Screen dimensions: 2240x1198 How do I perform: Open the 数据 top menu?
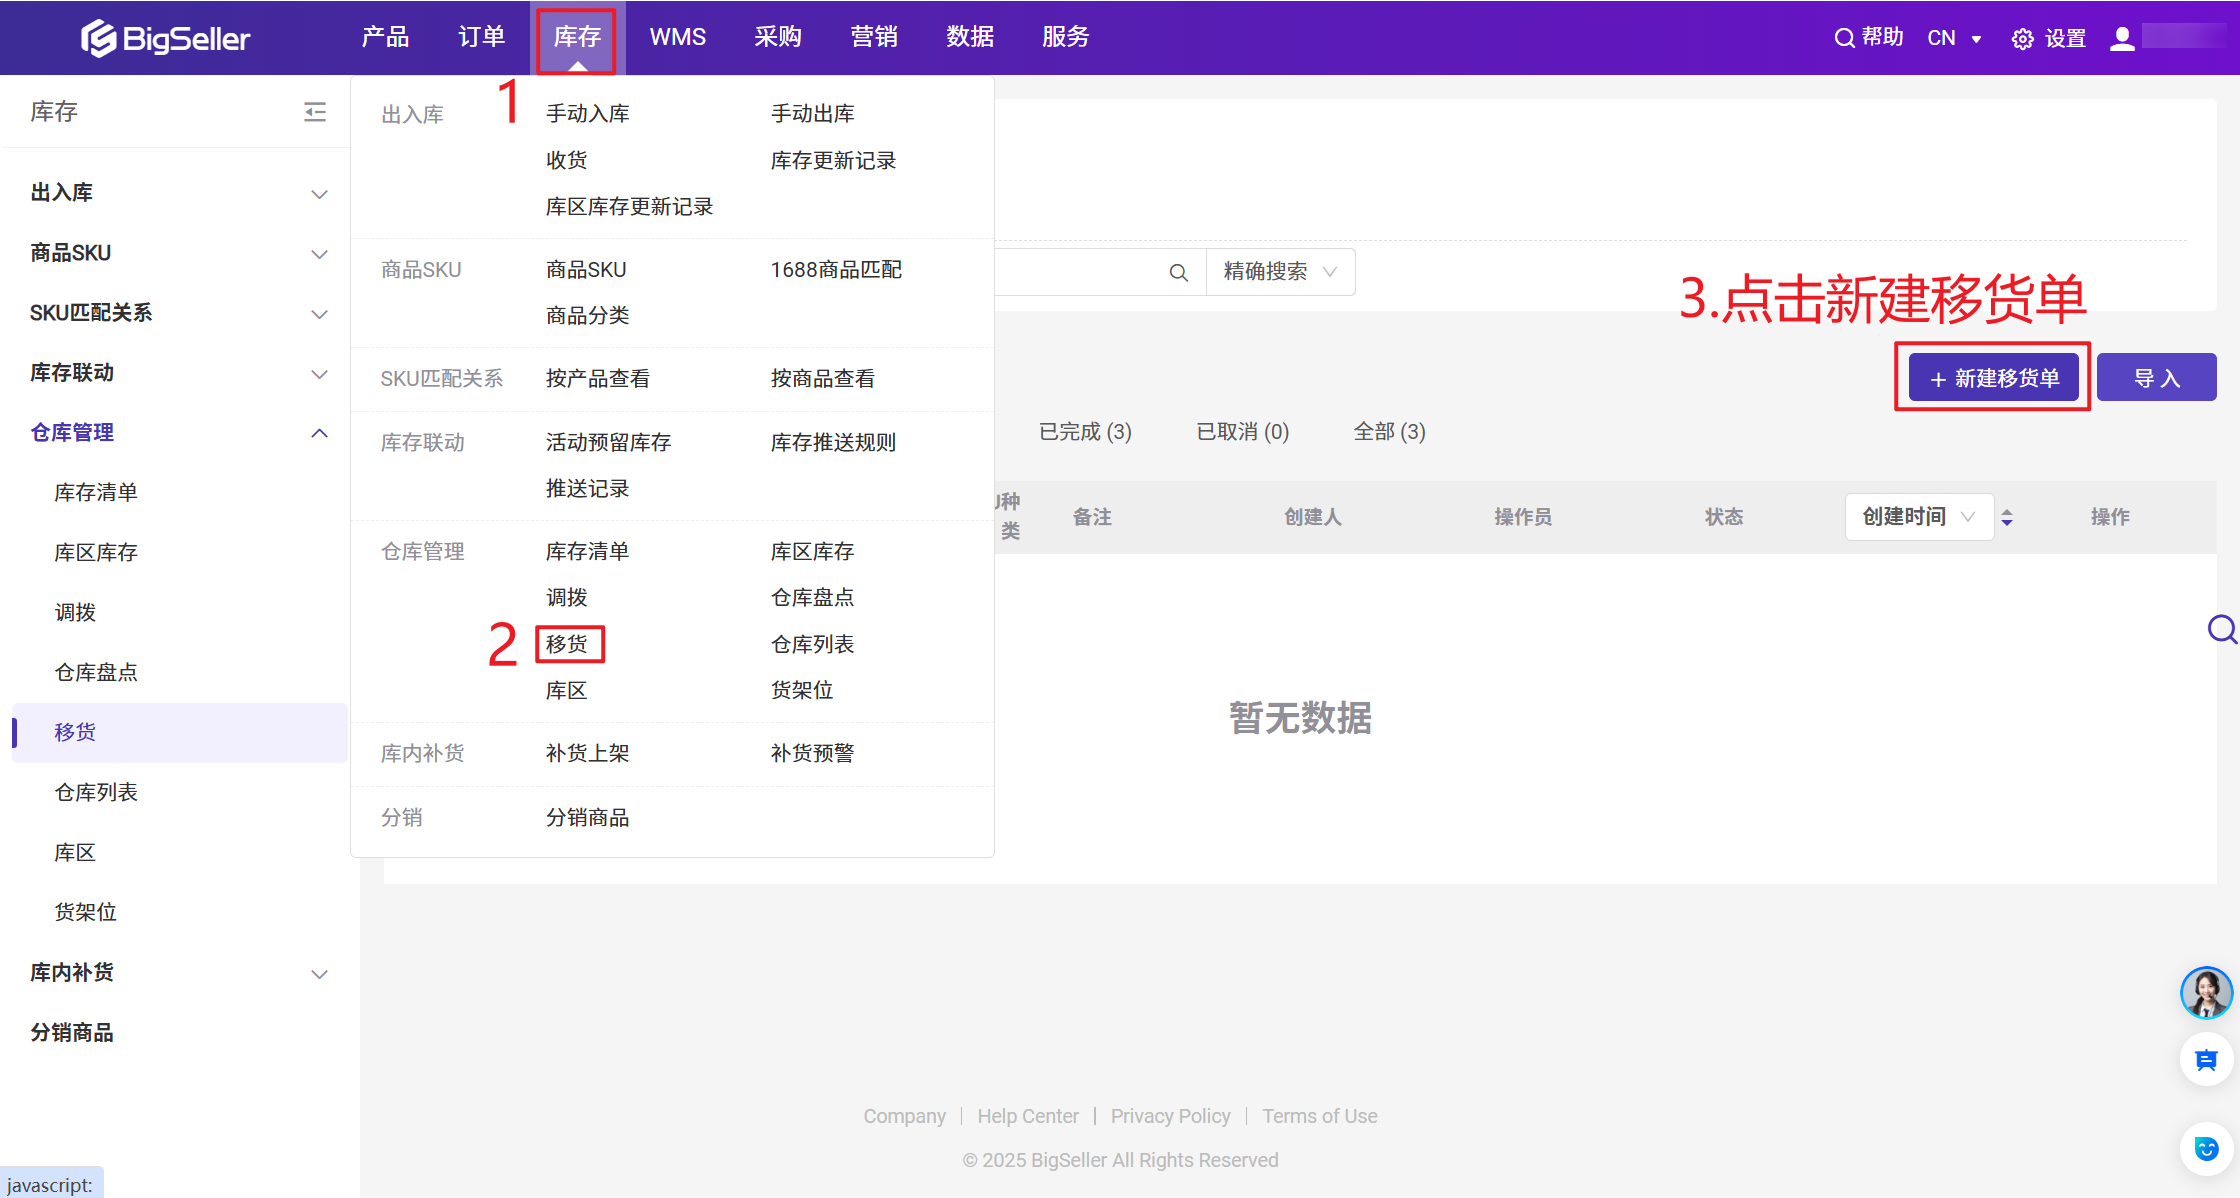coord(969,37)
